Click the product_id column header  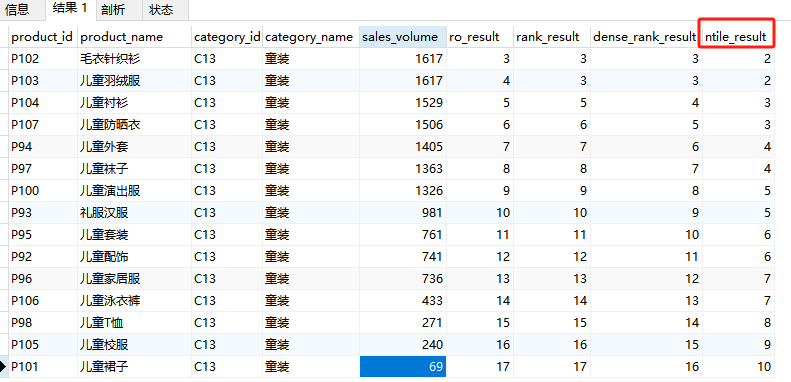click(43, 37)
